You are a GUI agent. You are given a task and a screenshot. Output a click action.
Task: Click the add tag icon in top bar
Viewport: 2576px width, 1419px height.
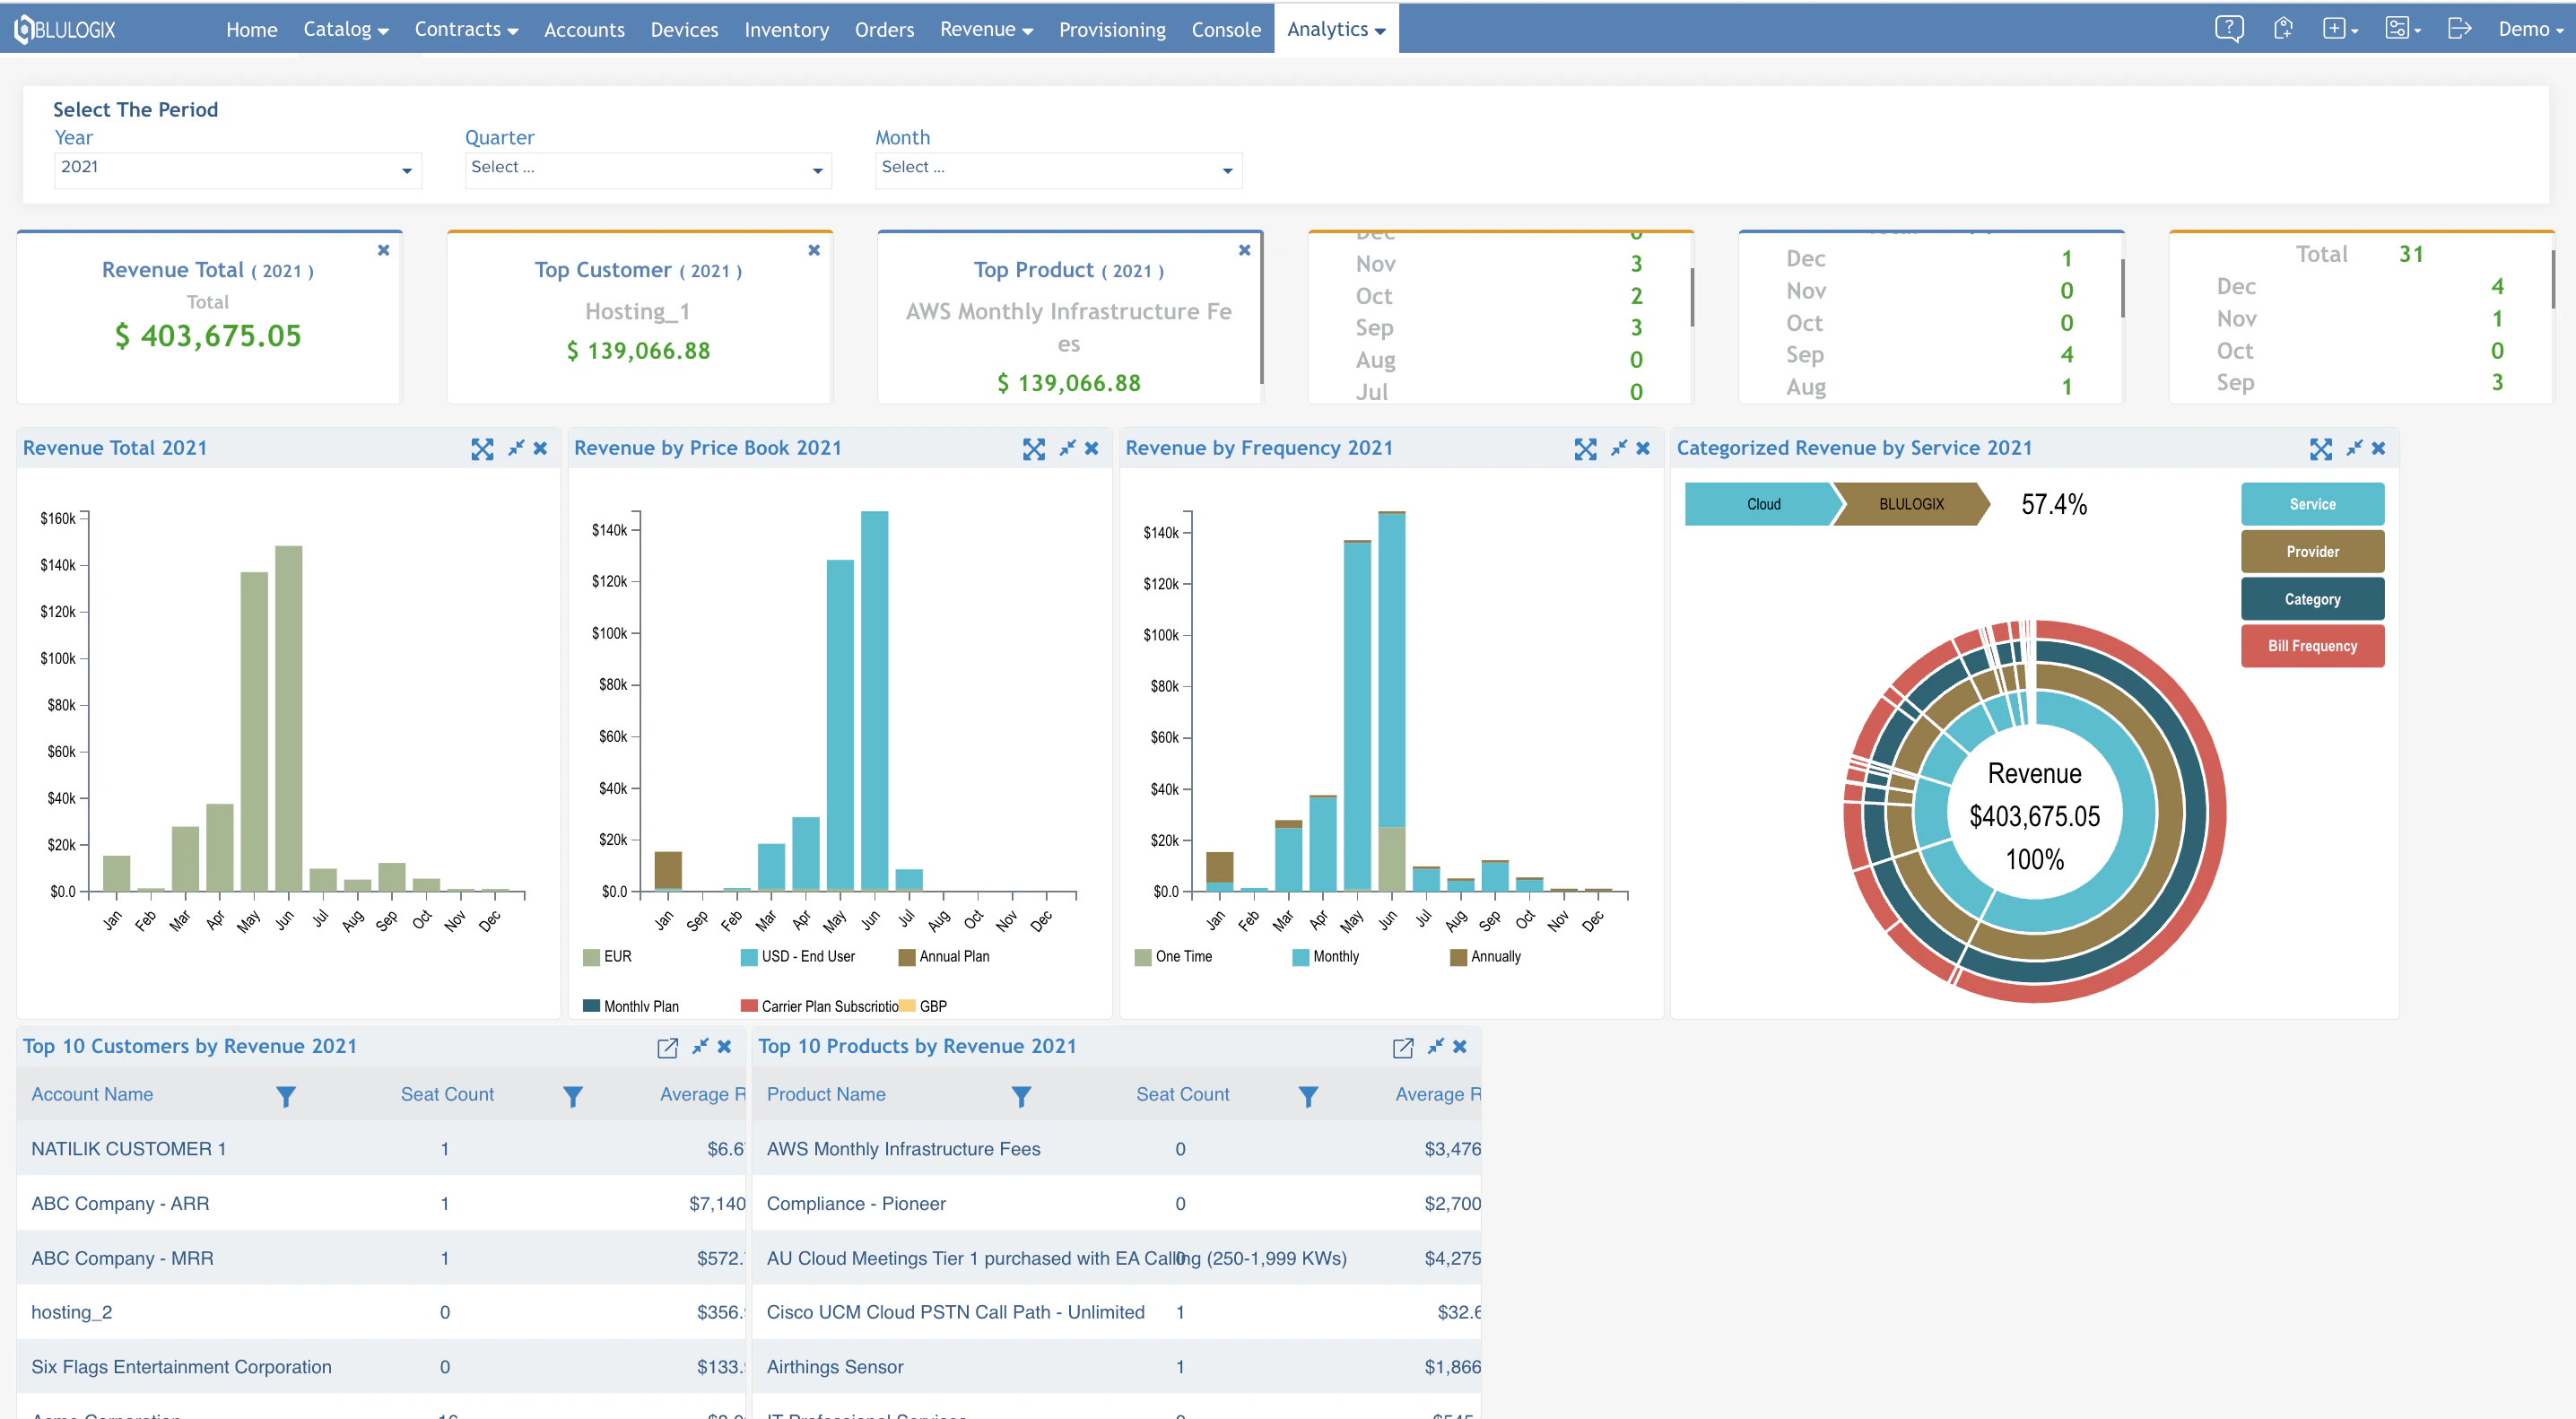pos(2285,29)
